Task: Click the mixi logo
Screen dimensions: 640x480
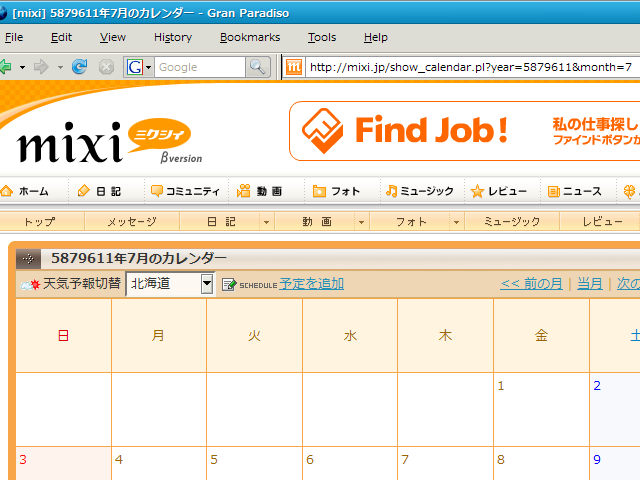Action: point(109,141)
